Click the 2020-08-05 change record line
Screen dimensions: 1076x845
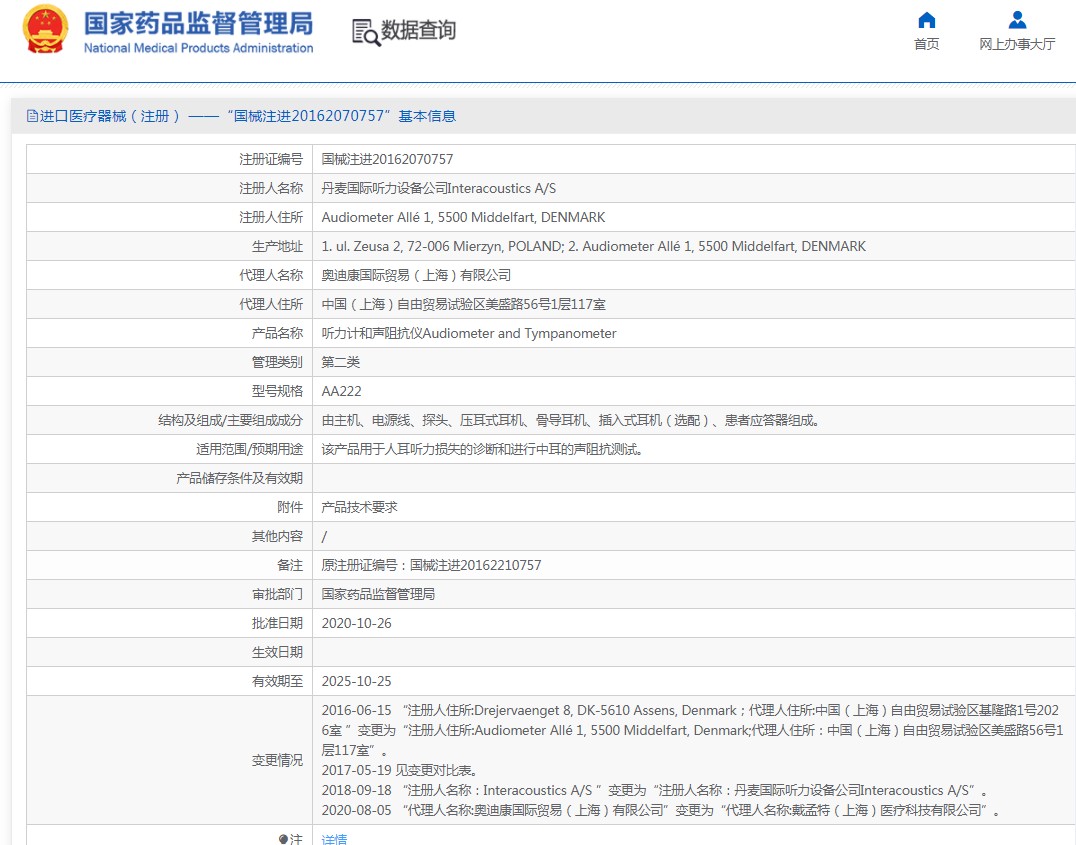[x=661, y=810]
